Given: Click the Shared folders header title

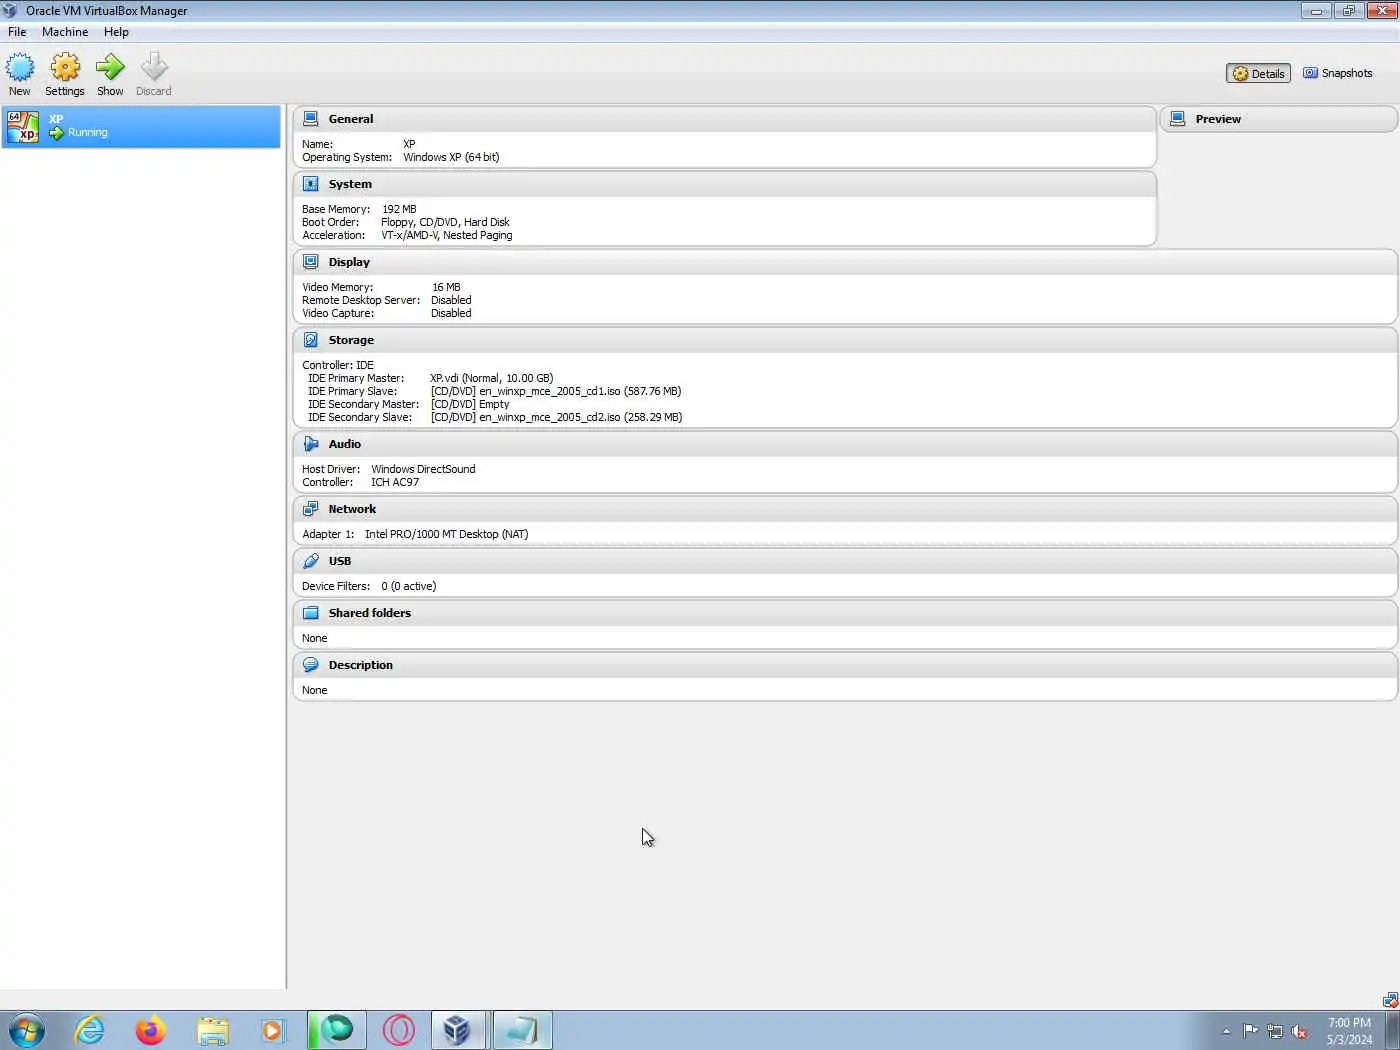Looking at the screenshot, I should coord(370,613).
